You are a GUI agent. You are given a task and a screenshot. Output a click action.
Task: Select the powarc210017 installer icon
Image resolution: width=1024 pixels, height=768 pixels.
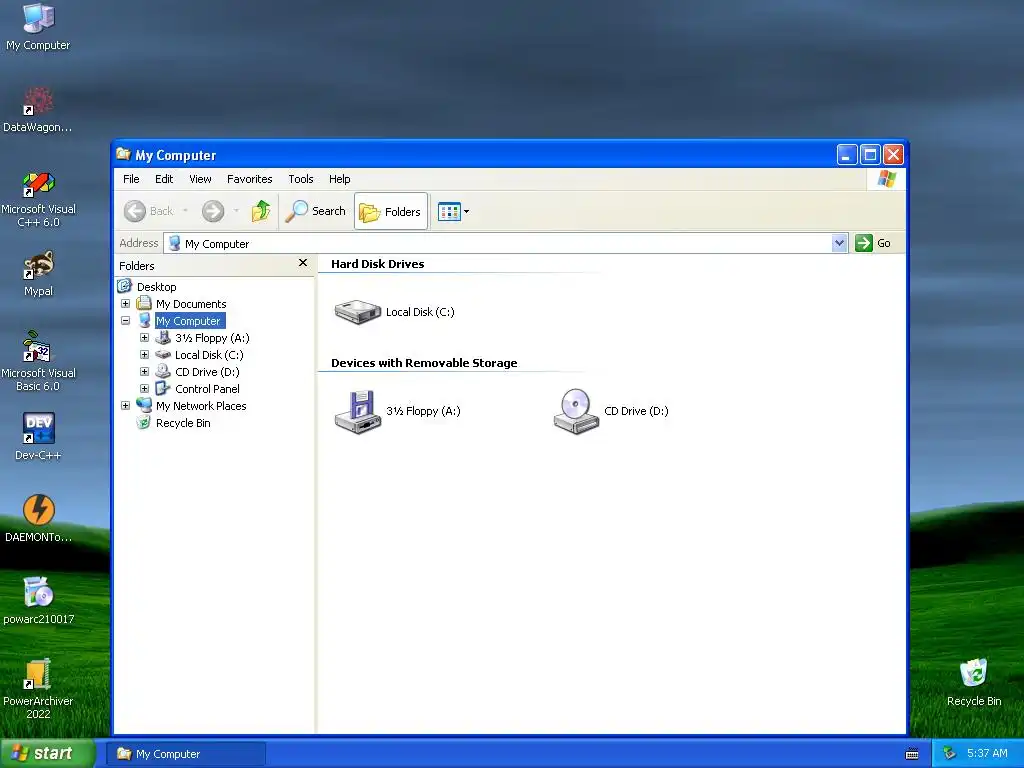coord(38,600)
